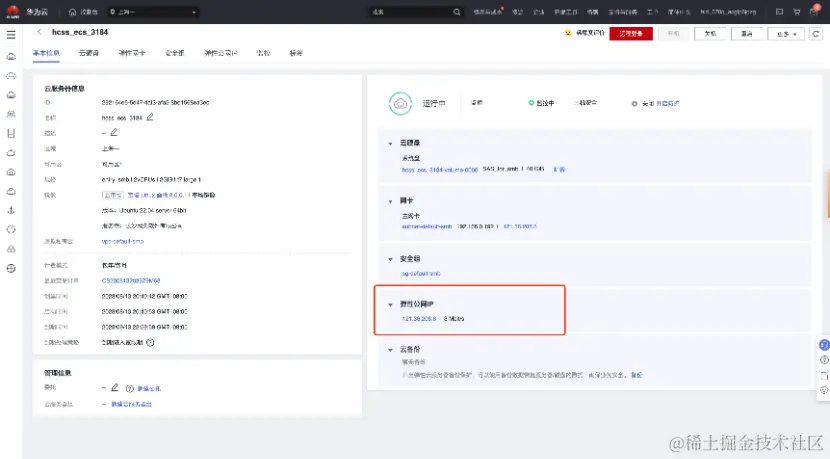Screen dimensions: 830x459
Task: Open the vpc-default-smb link
Action: click(122, 241)
